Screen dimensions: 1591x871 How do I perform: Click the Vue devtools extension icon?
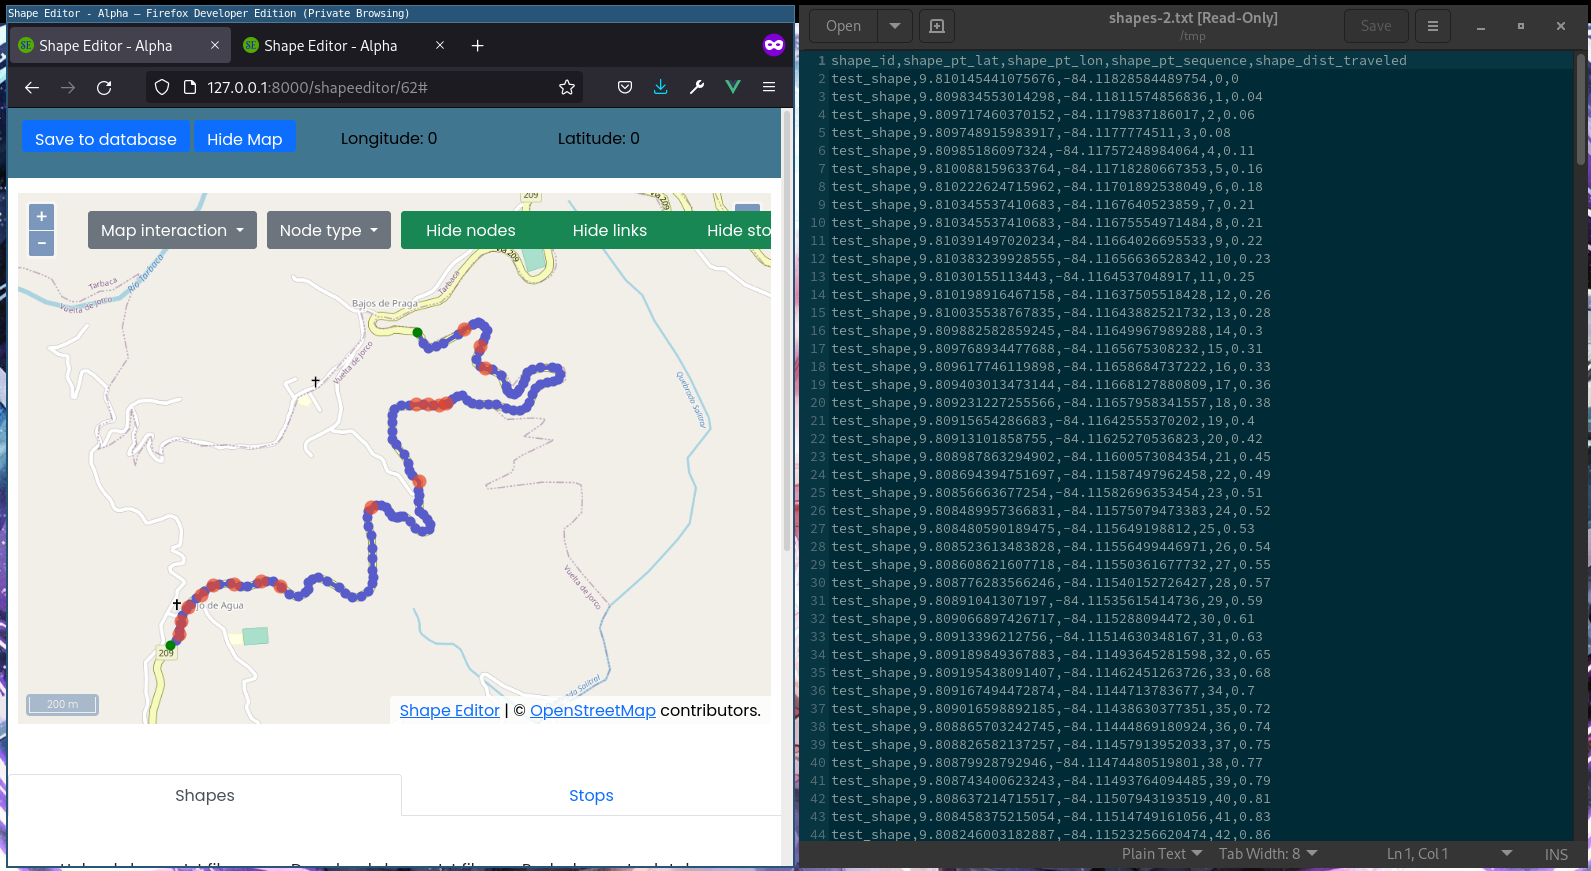coord(733,88)
